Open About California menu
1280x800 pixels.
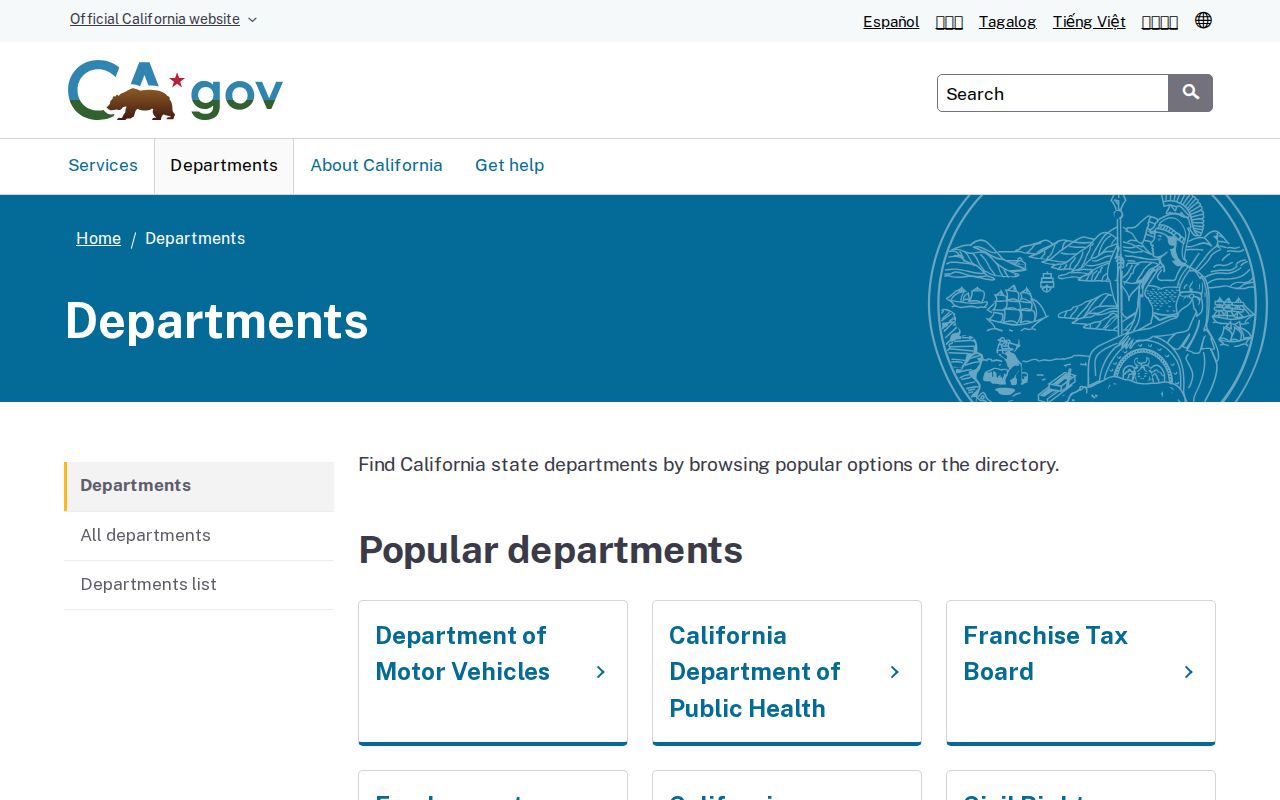tap(376, 166)
